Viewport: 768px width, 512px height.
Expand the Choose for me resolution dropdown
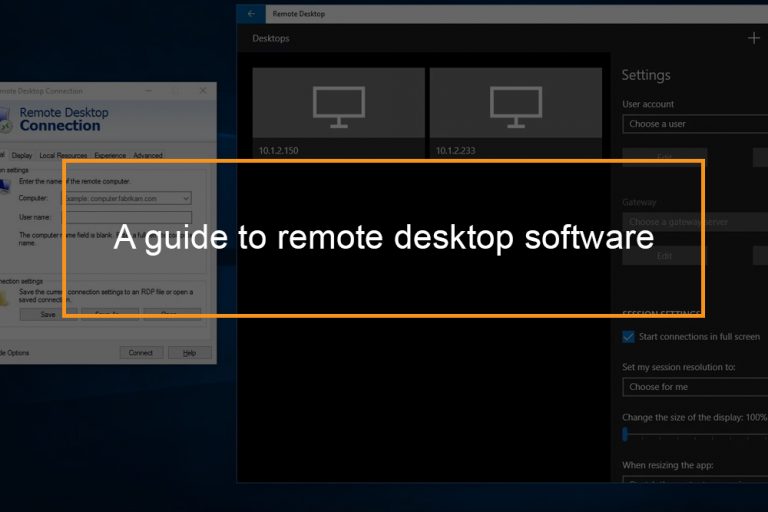tap(694, 387)
